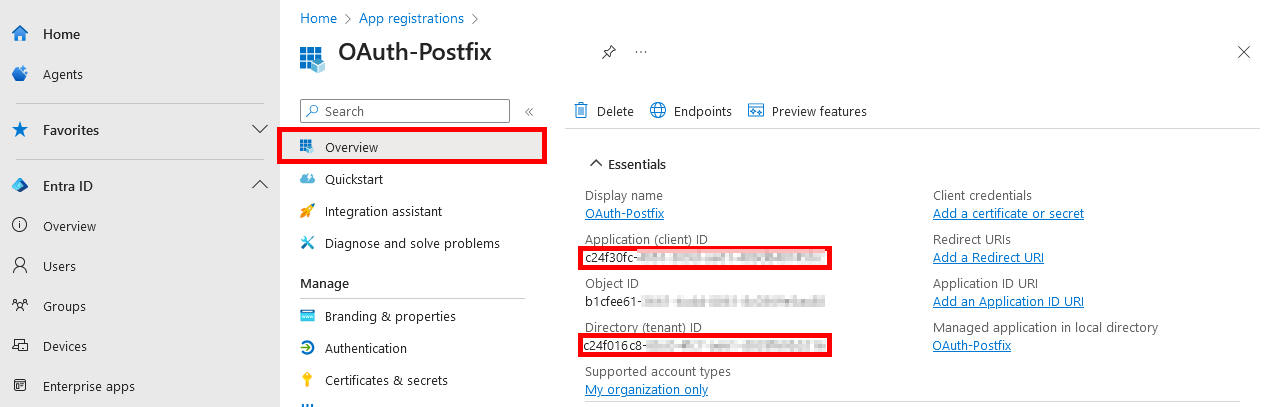Click App registrations breadcrumb

(411, 18)
